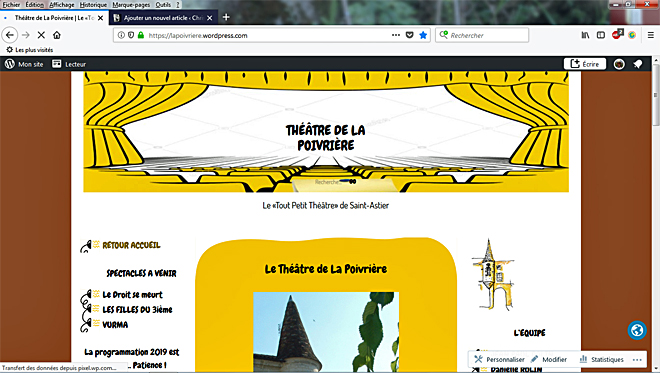Open the library bookshelf icon
This screenshot has height=373, width=660.
[585, 35]
